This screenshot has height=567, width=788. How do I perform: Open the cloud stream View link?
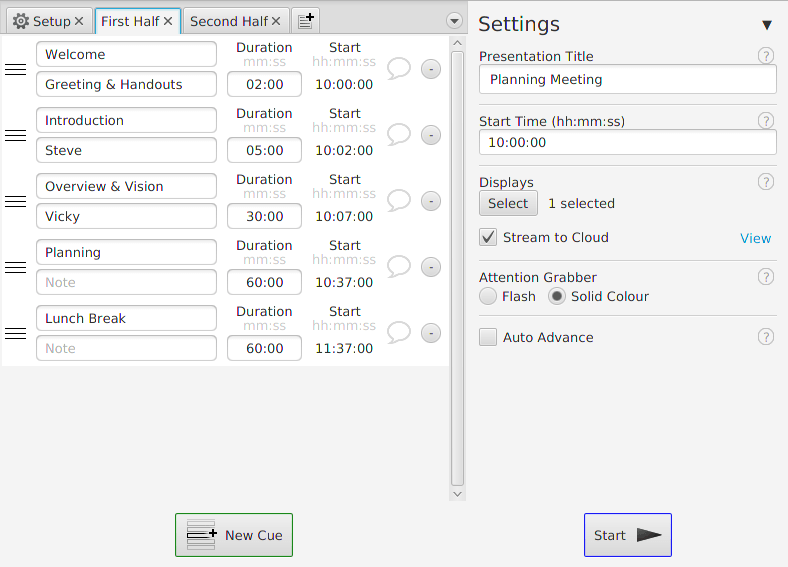[x=755, y=238]
